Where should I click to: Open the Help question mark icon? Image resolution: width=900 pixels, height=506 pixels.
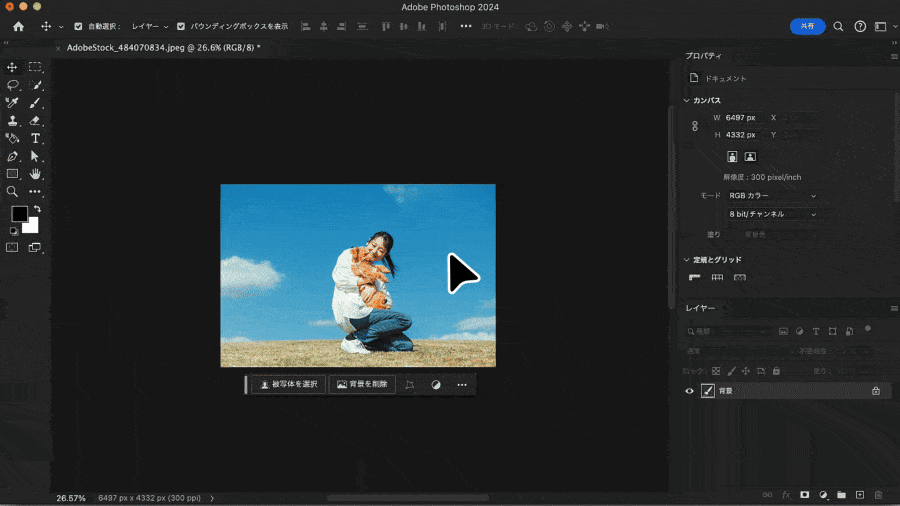[x=860, y=26]
